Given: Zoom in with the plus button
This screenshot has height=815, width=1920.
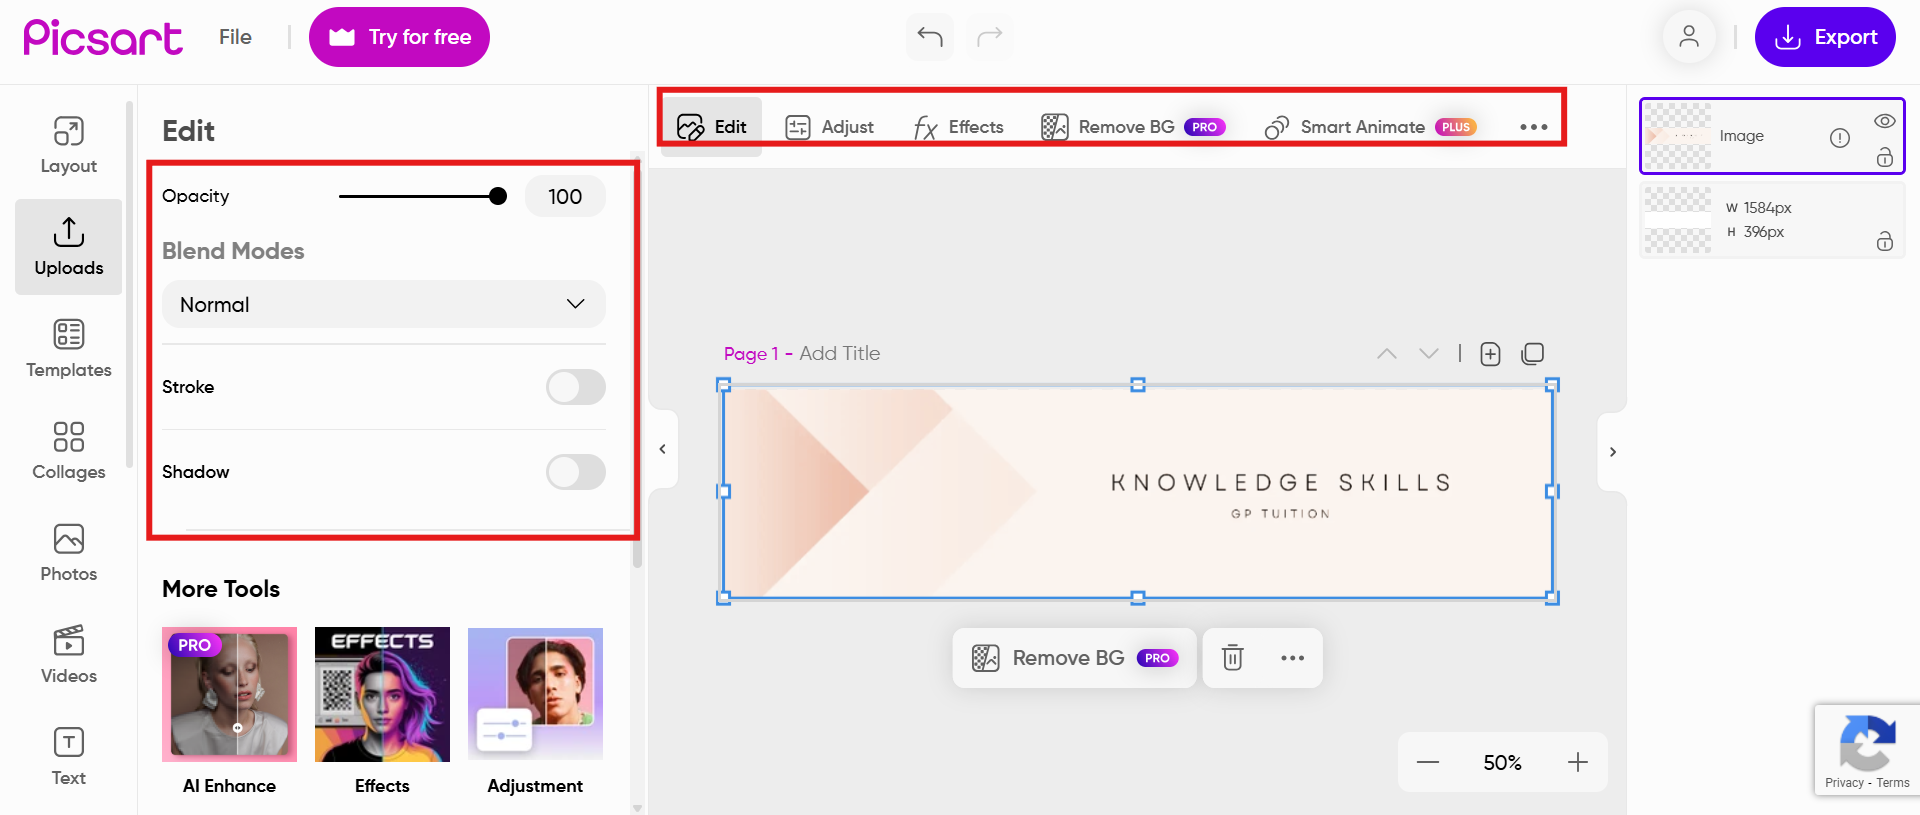Looking at the screenshot, I should [1578, 762].
